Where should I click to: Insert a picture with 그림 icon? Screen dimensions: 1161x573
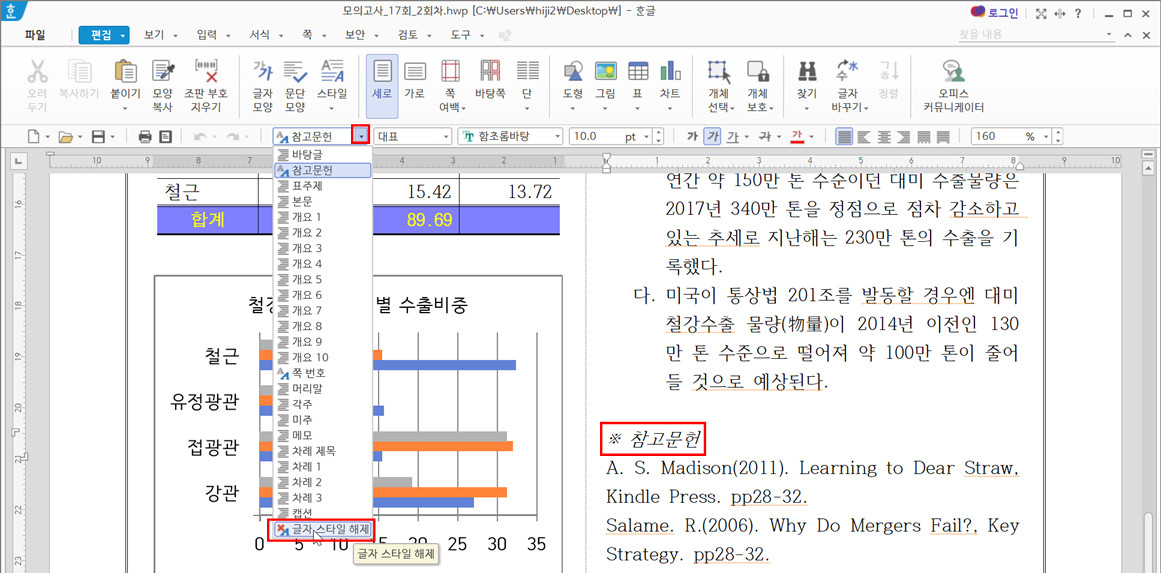[x=606, y=86]
